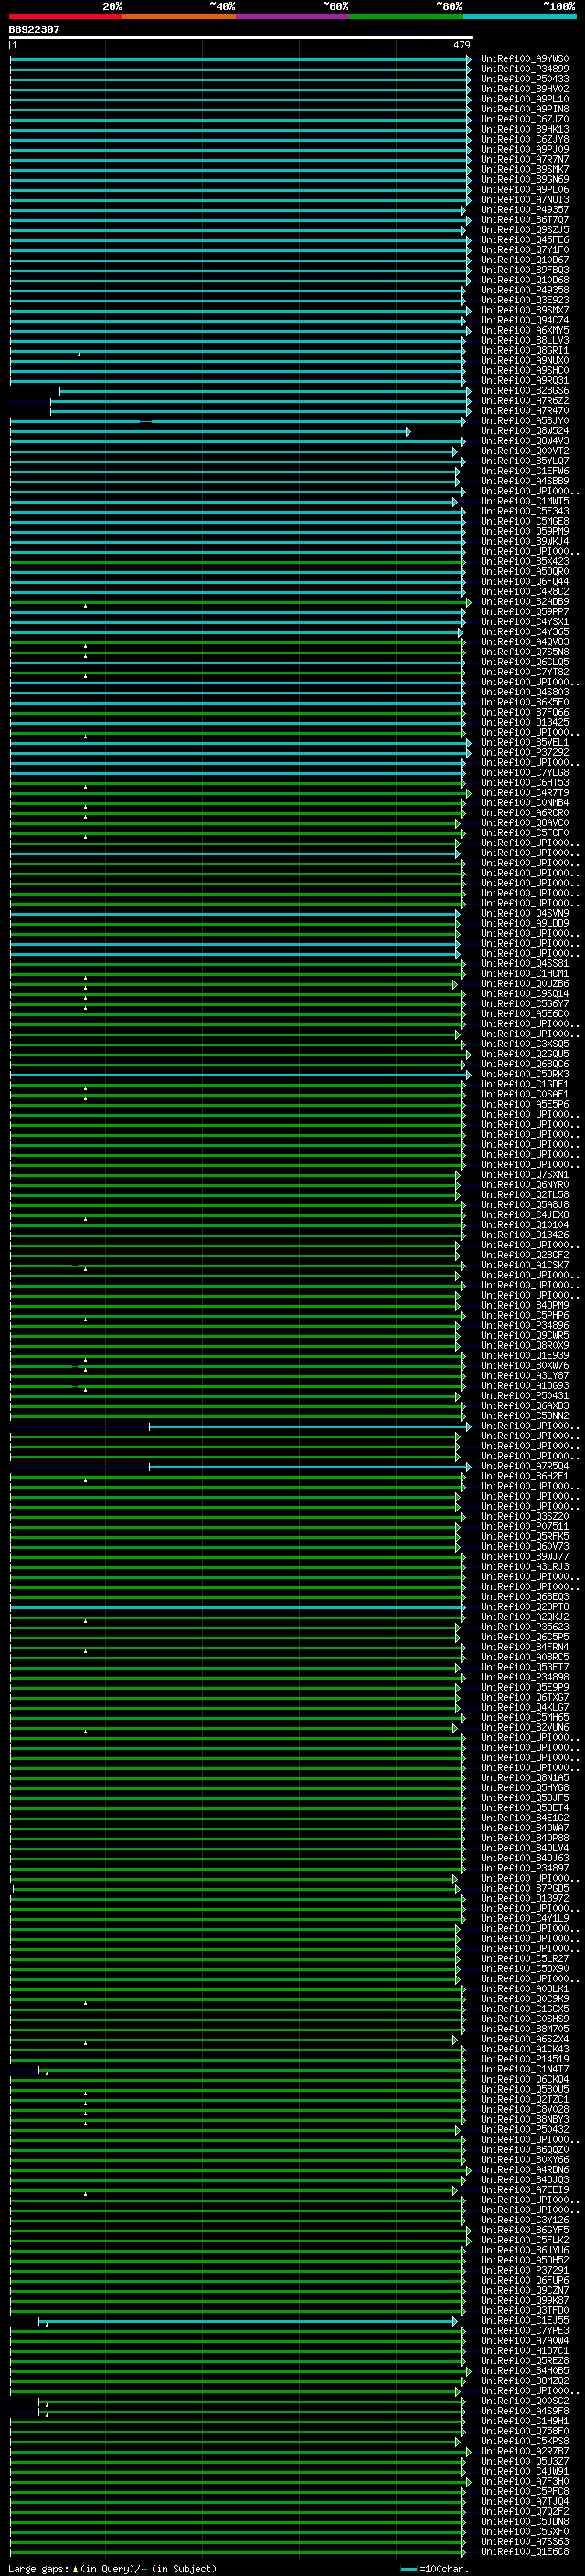
Task: Click the orange ~40% identity legend color
Action: [x=179, y=16]
